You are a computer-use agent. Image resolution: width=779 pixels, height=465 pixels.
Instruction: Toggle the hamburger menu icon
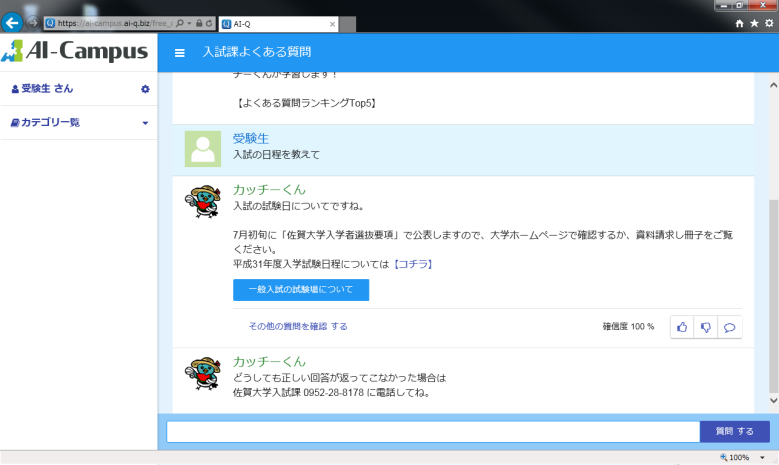click(x=180, y=53)
